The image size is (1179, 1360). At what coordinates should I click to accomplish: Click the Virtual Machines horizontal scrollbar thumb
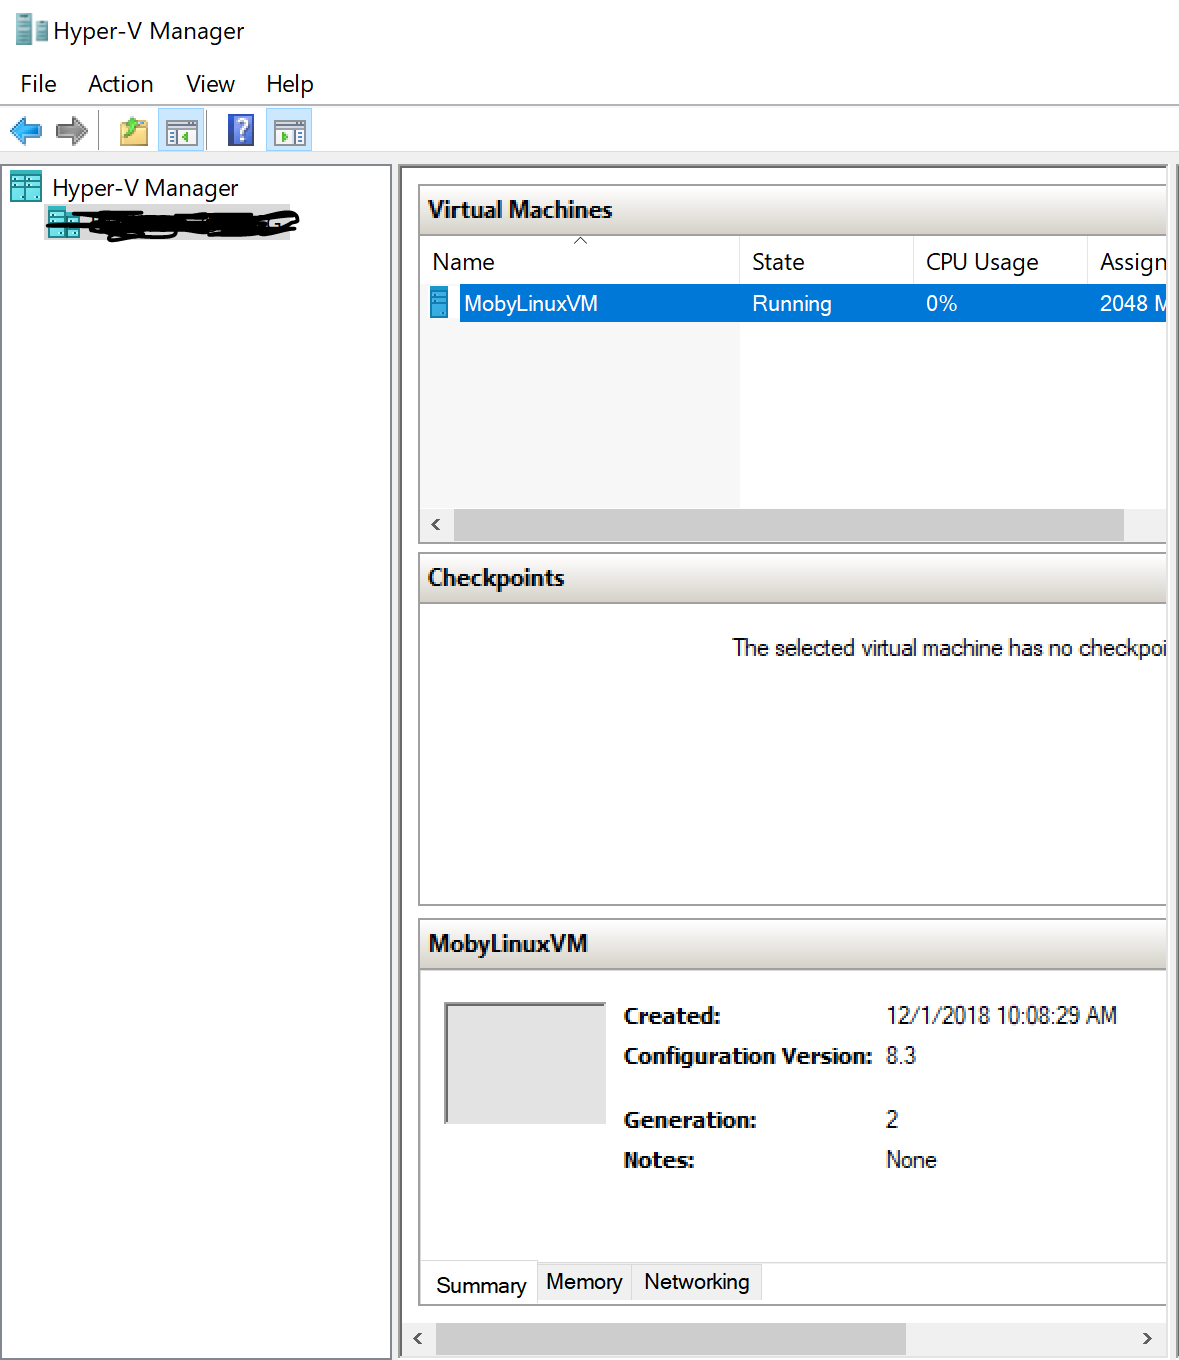tap(789, 525)
